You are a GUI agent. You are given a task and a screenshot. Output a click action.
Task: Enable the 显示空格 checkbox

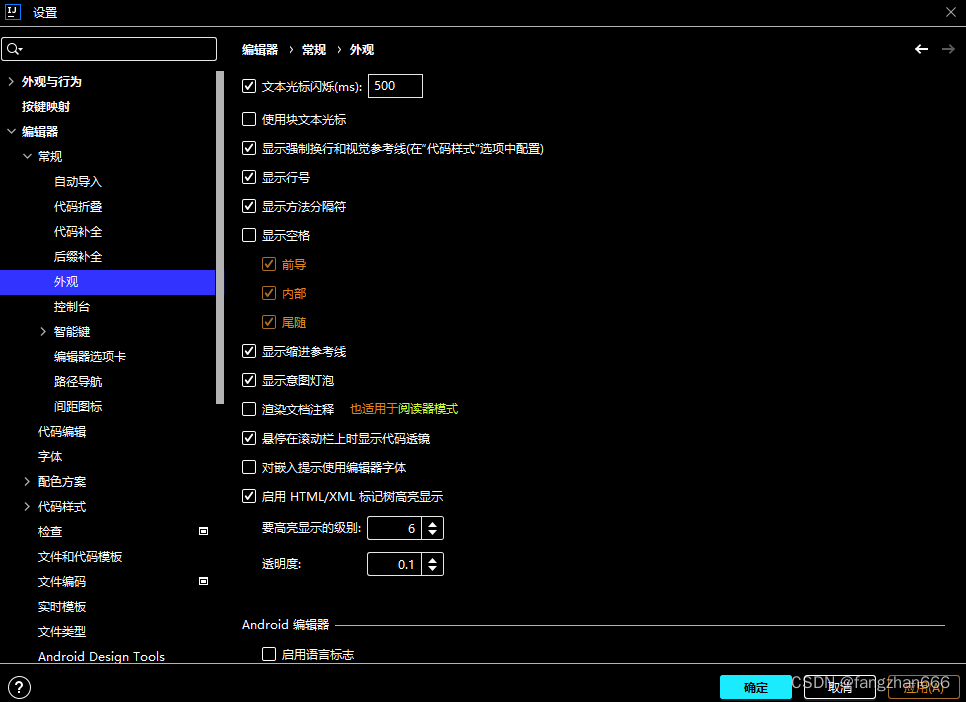249,235
